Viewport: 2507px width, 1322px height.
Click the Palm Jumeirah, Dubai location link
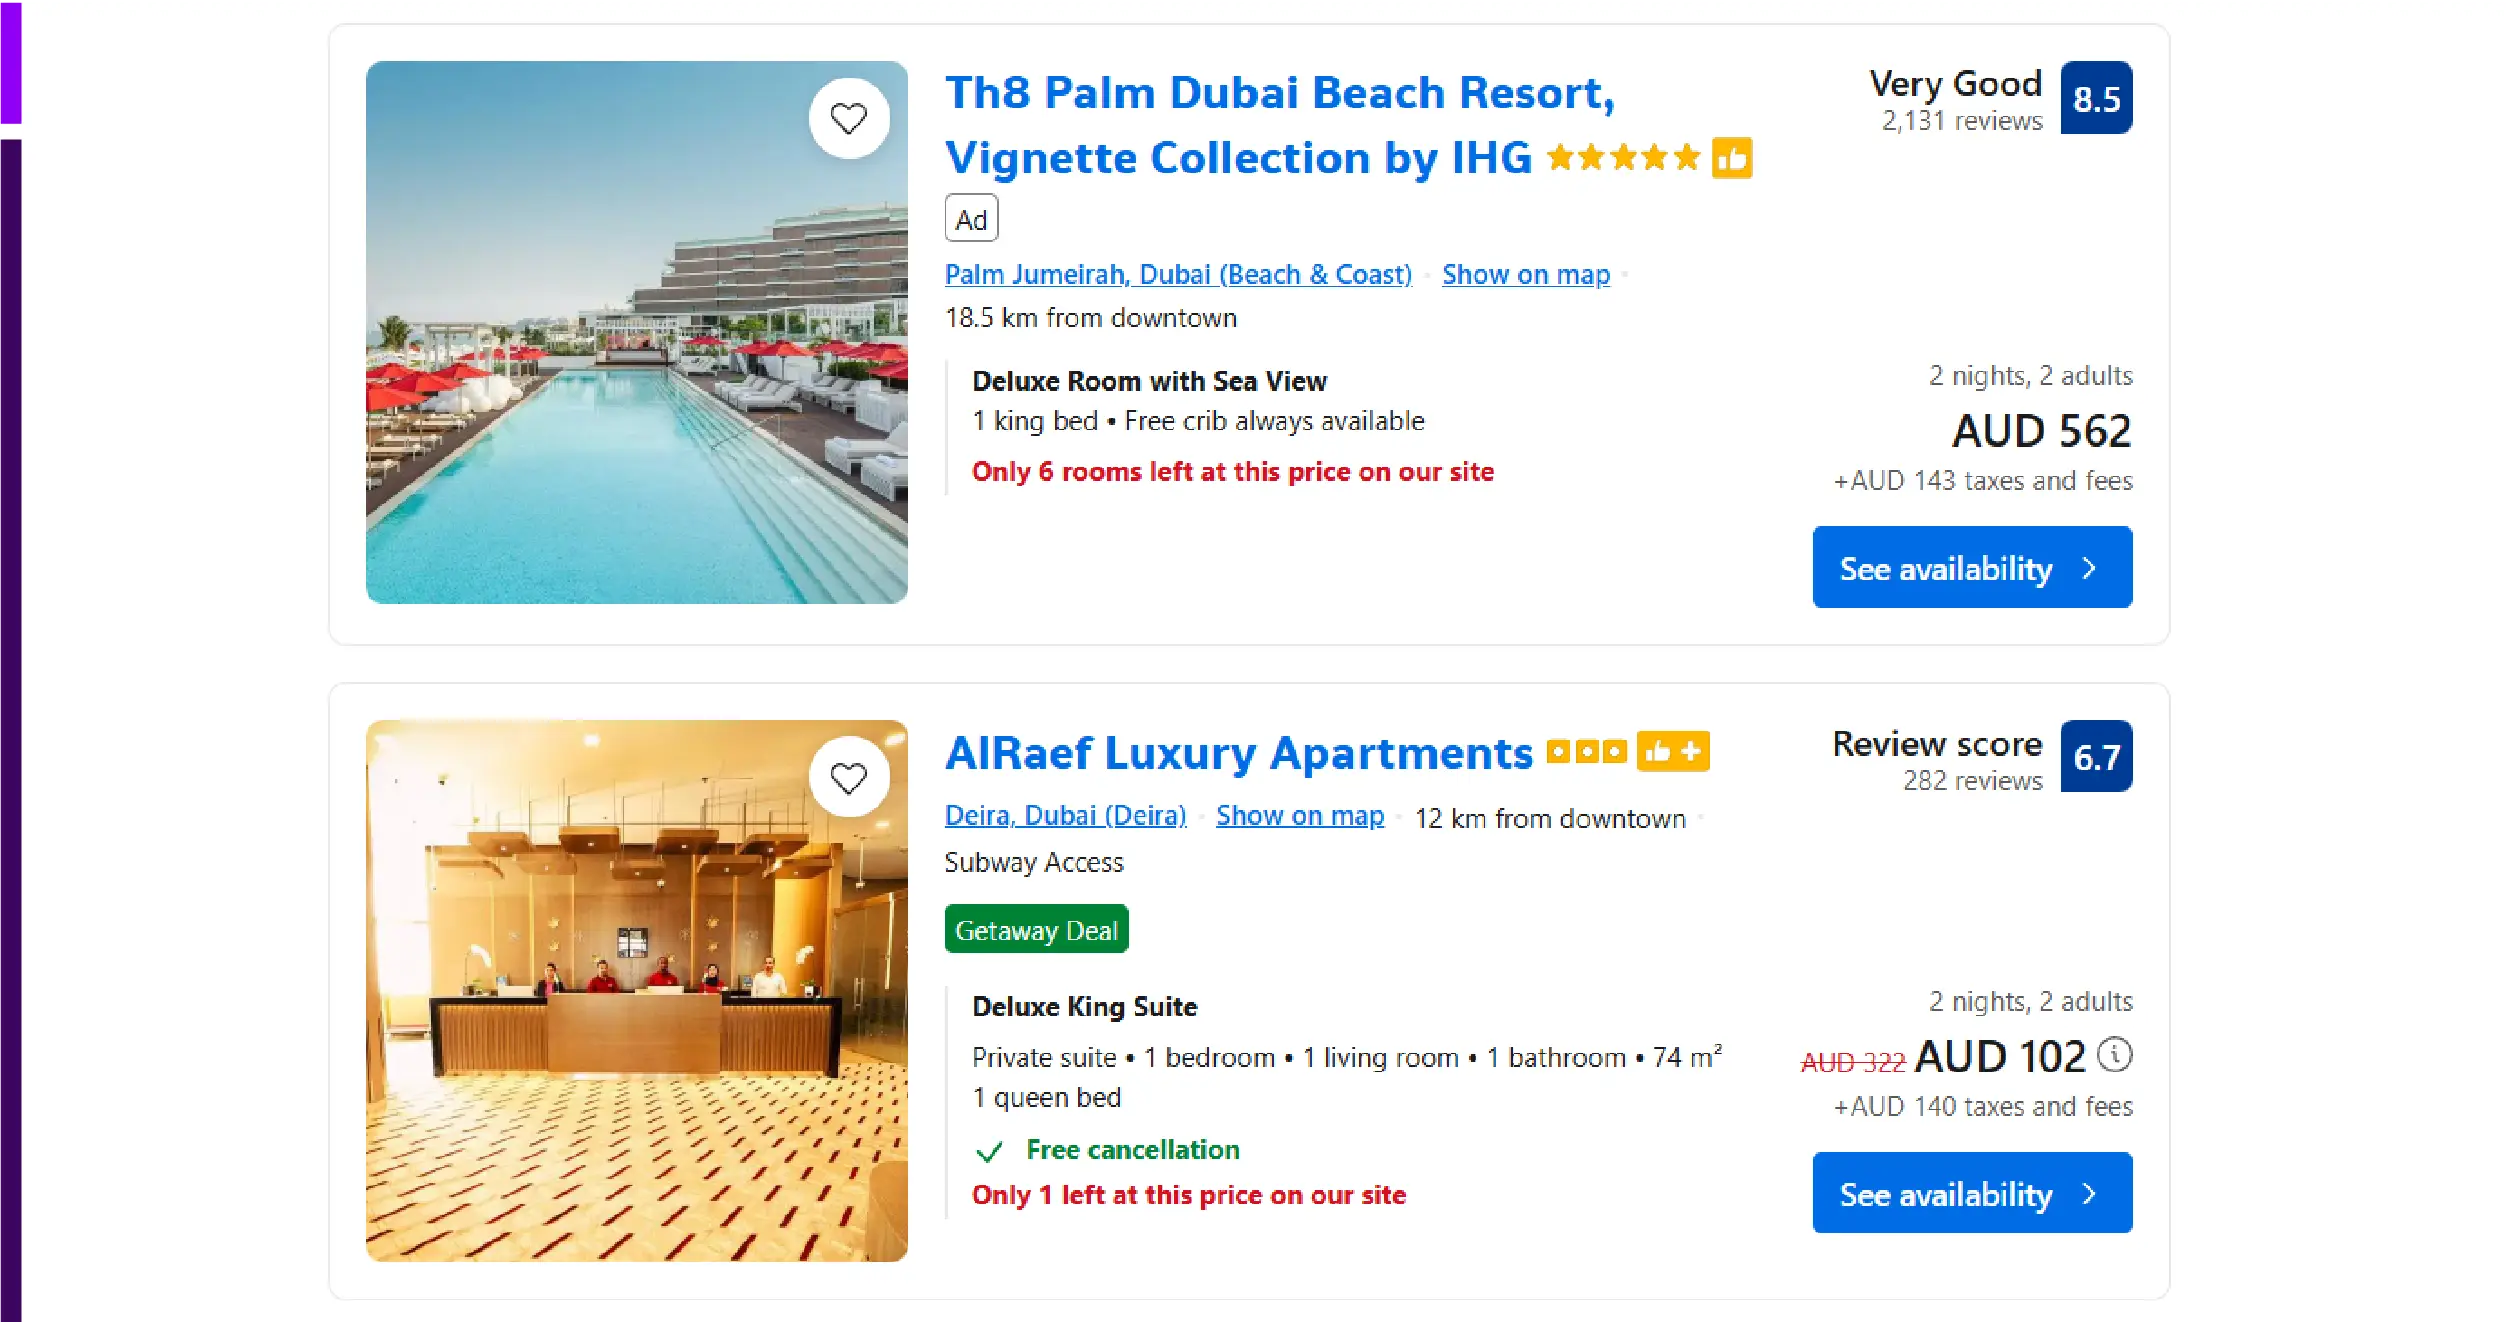click(x=1178, y=274)
